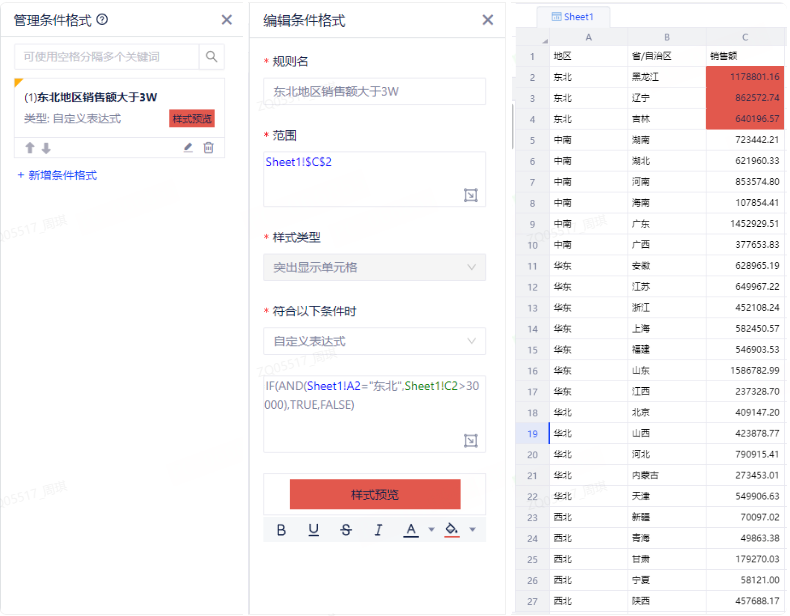Screen dimensions: 790x616
Task: Click the pencil edit icon for the rule
Action: coord(188,148)
